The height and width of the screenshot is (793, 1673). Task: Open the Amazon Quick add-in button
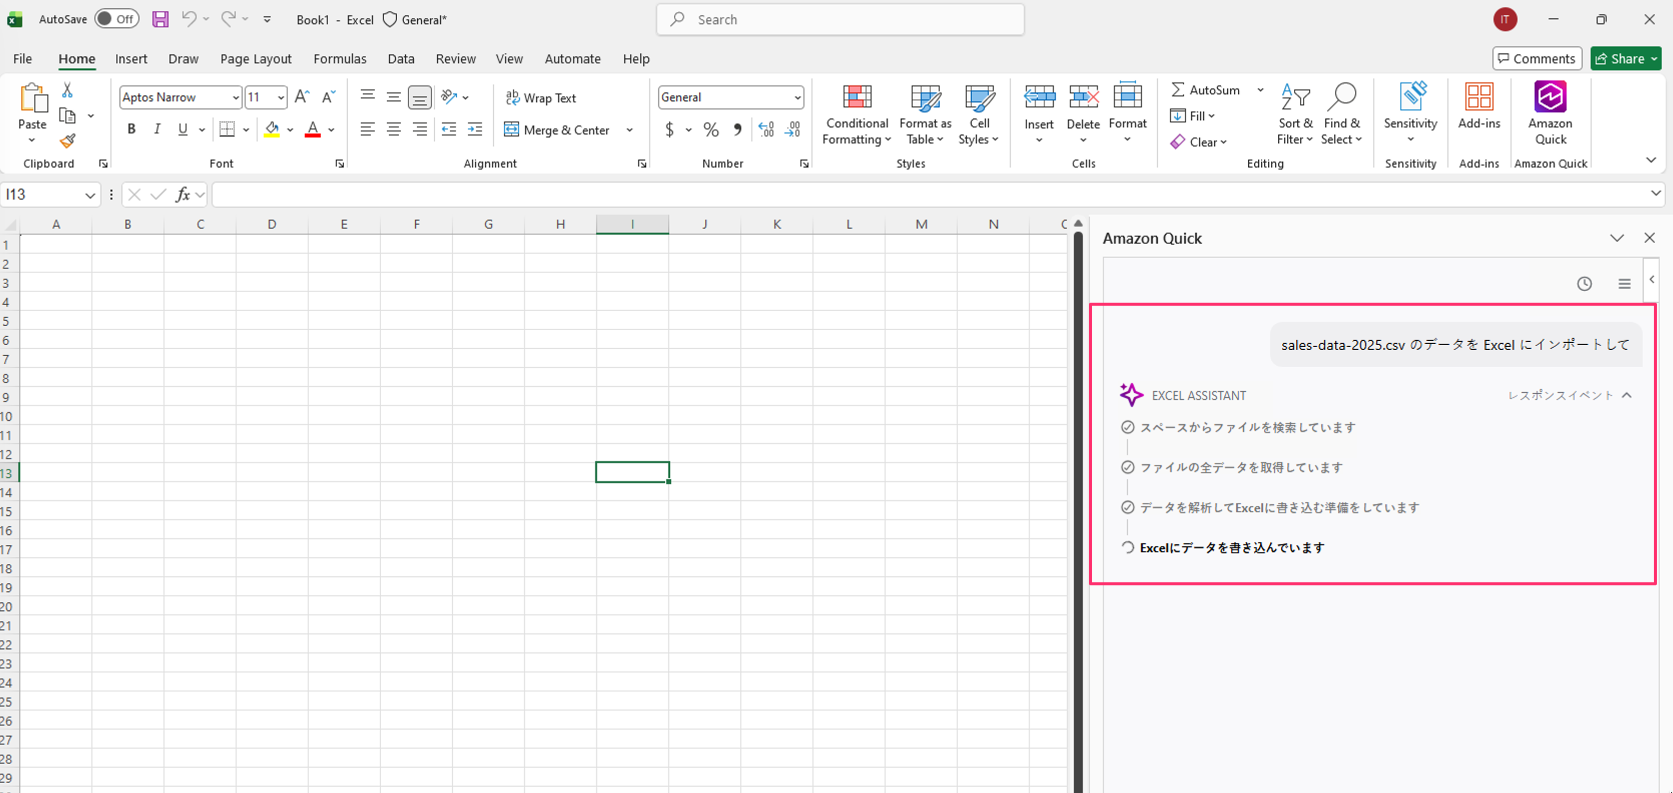pos(1550,114)
